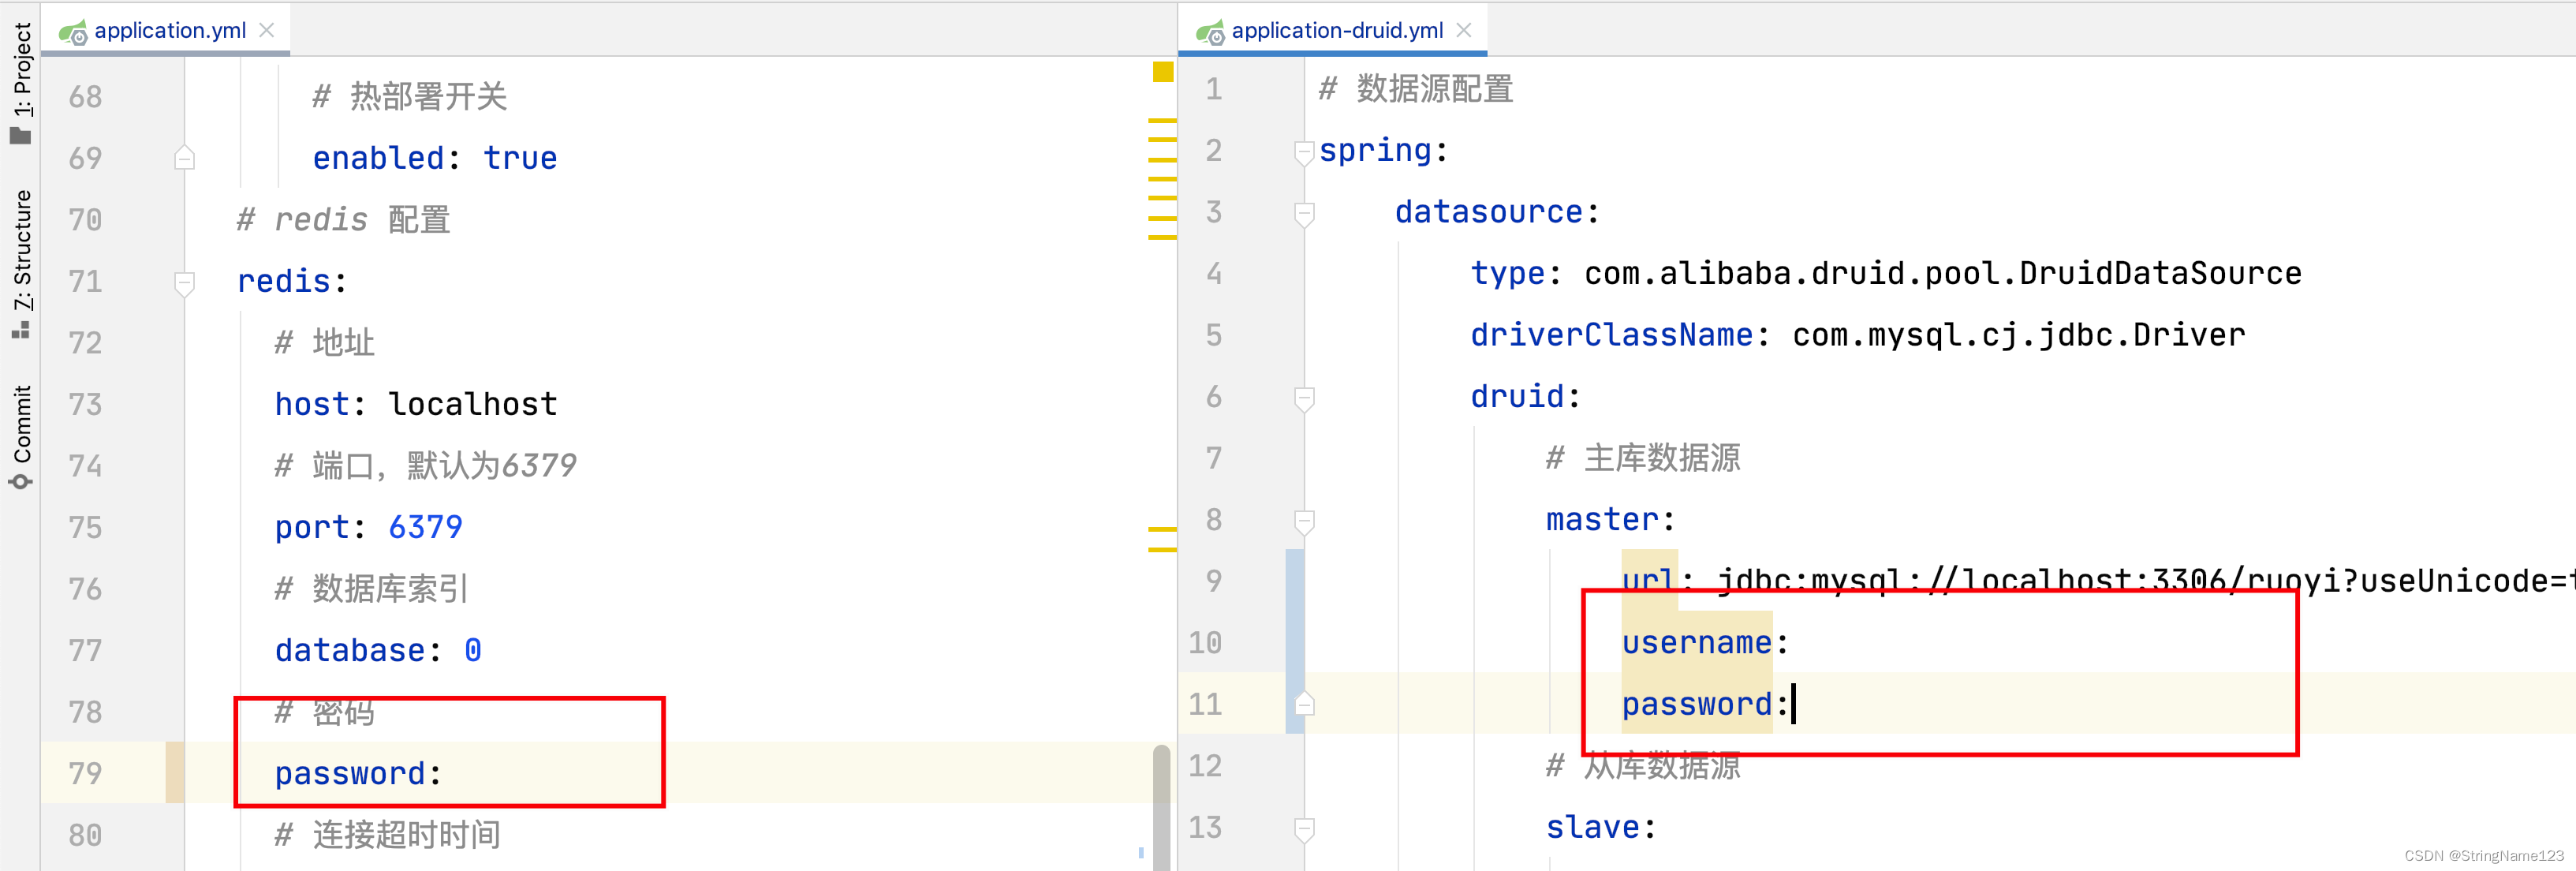Screen dimensions: 2576x871
Task: Open the Structure tool window
Action: 21,263
